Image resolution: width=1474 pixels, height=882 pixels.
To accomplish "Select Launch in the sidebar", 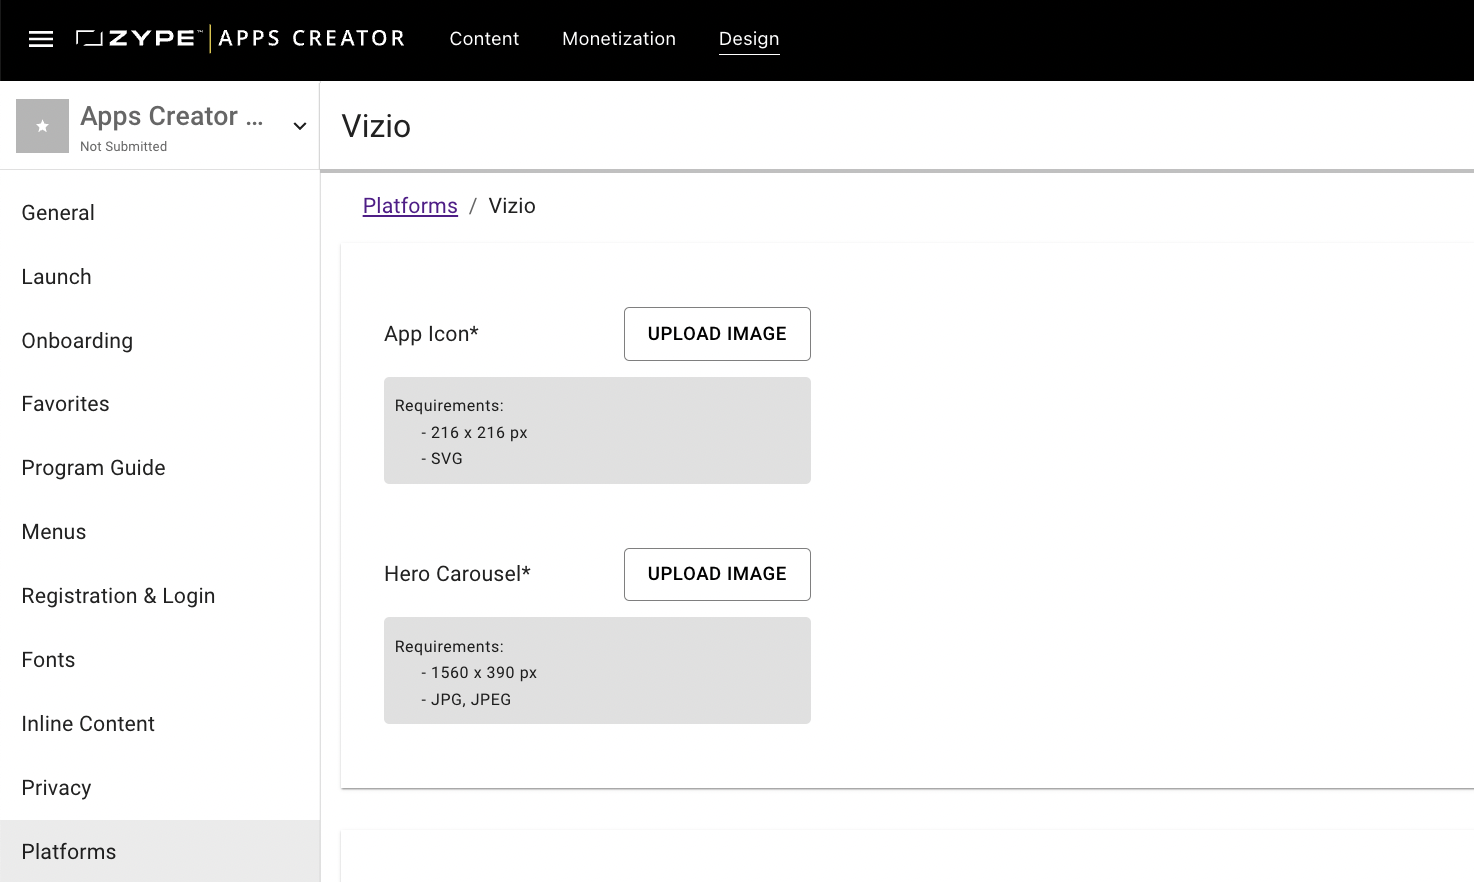I will click(160, 277).
